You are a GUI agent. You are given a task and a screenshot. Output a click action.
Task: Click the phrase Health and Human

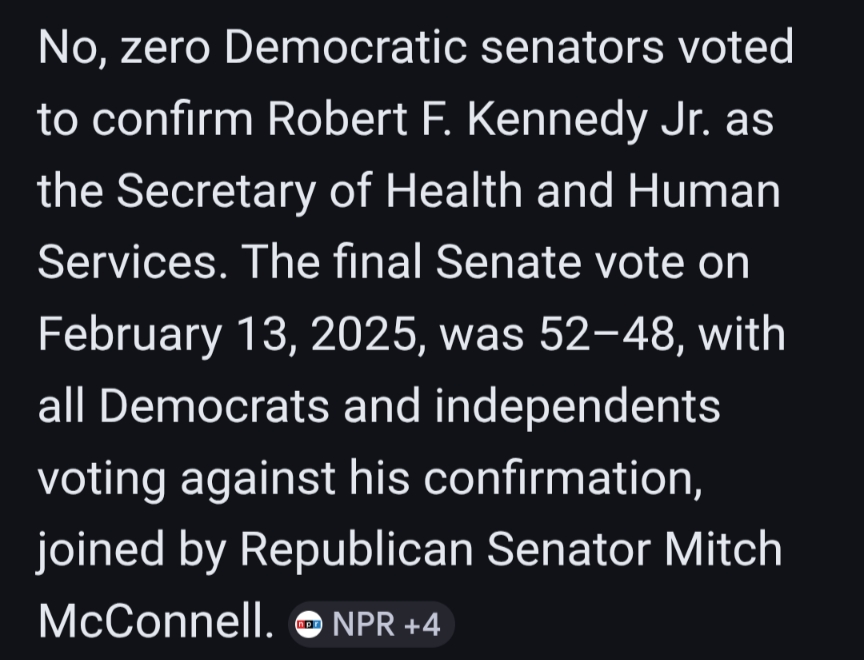click(x=582, y=191)
